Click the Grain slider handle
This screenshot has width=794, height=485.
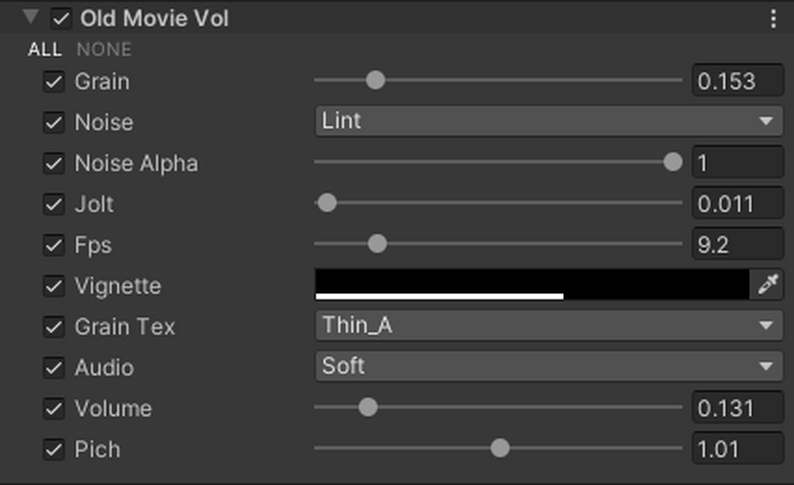pos(375,80)
